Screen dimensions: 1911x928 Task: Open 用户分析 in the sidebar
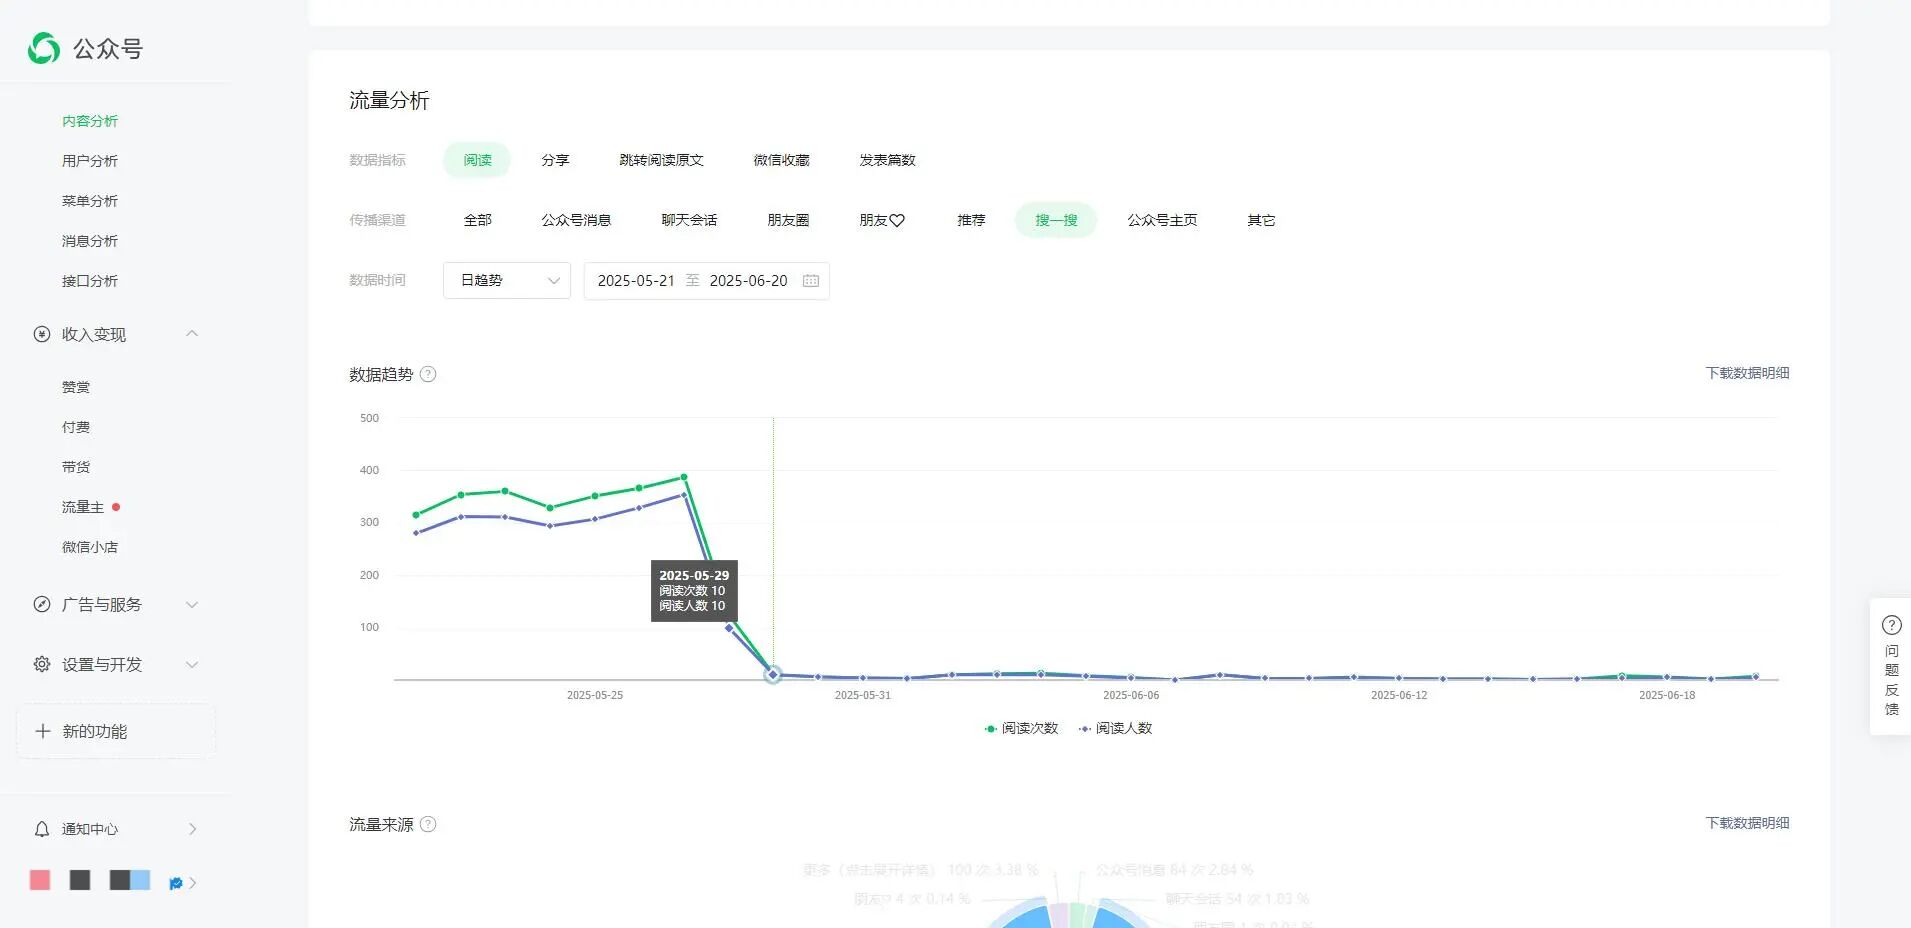tap(90, 161)
